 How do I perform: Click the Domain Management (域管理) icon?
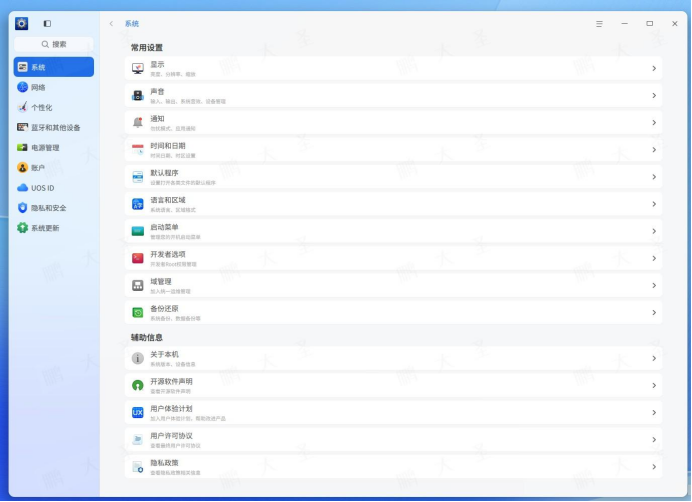pos(138,286)
